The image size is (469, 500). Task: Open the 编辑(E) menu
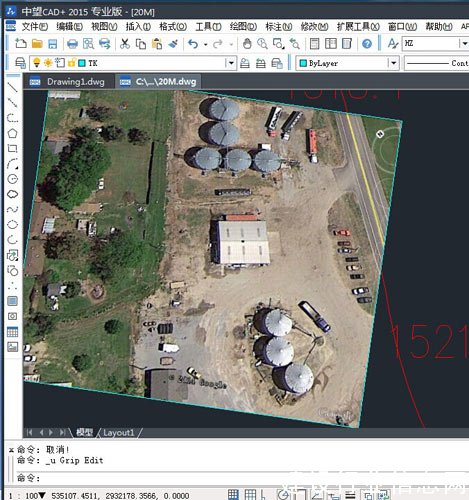tap(69, 26)
